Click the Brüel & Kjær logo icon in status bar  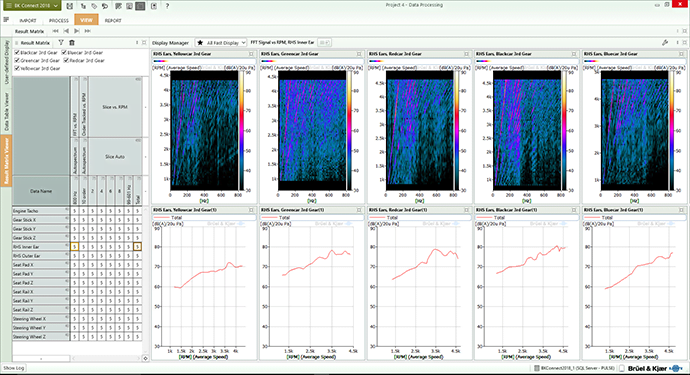pyautogui.click(x=675, y=368)
